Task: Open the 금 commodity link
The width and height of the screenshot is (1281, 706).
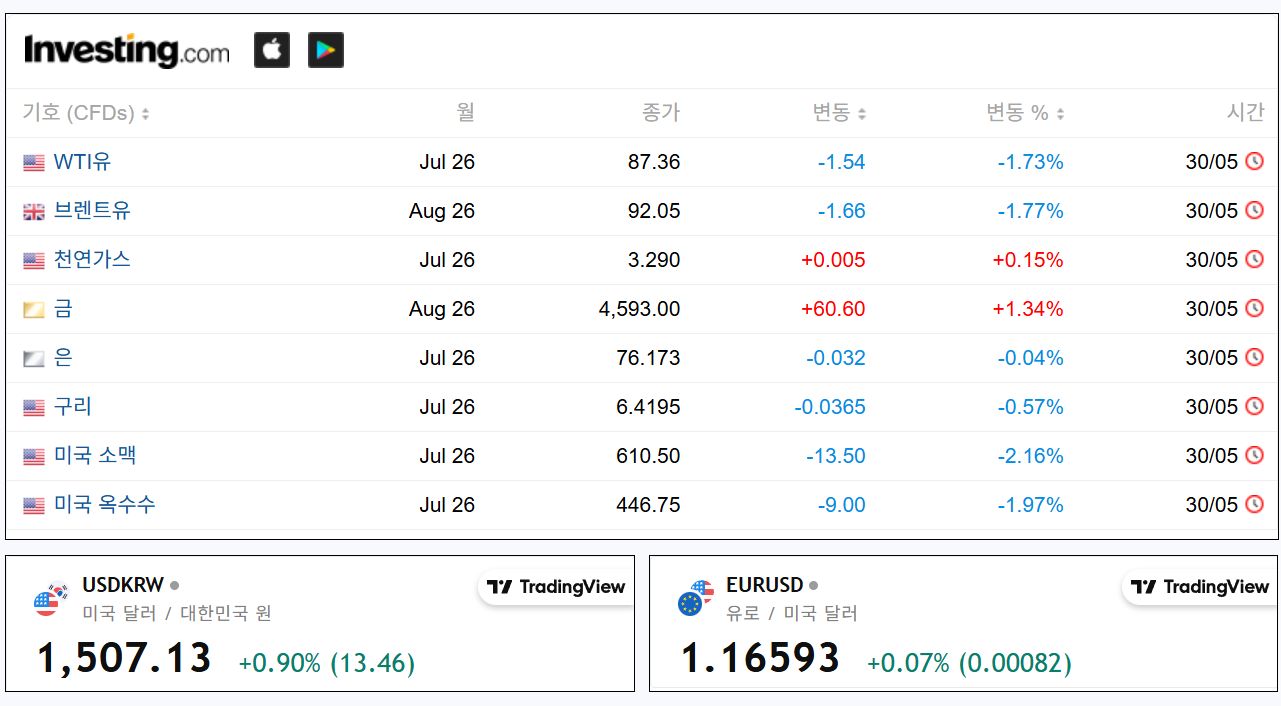Action: 63,308
